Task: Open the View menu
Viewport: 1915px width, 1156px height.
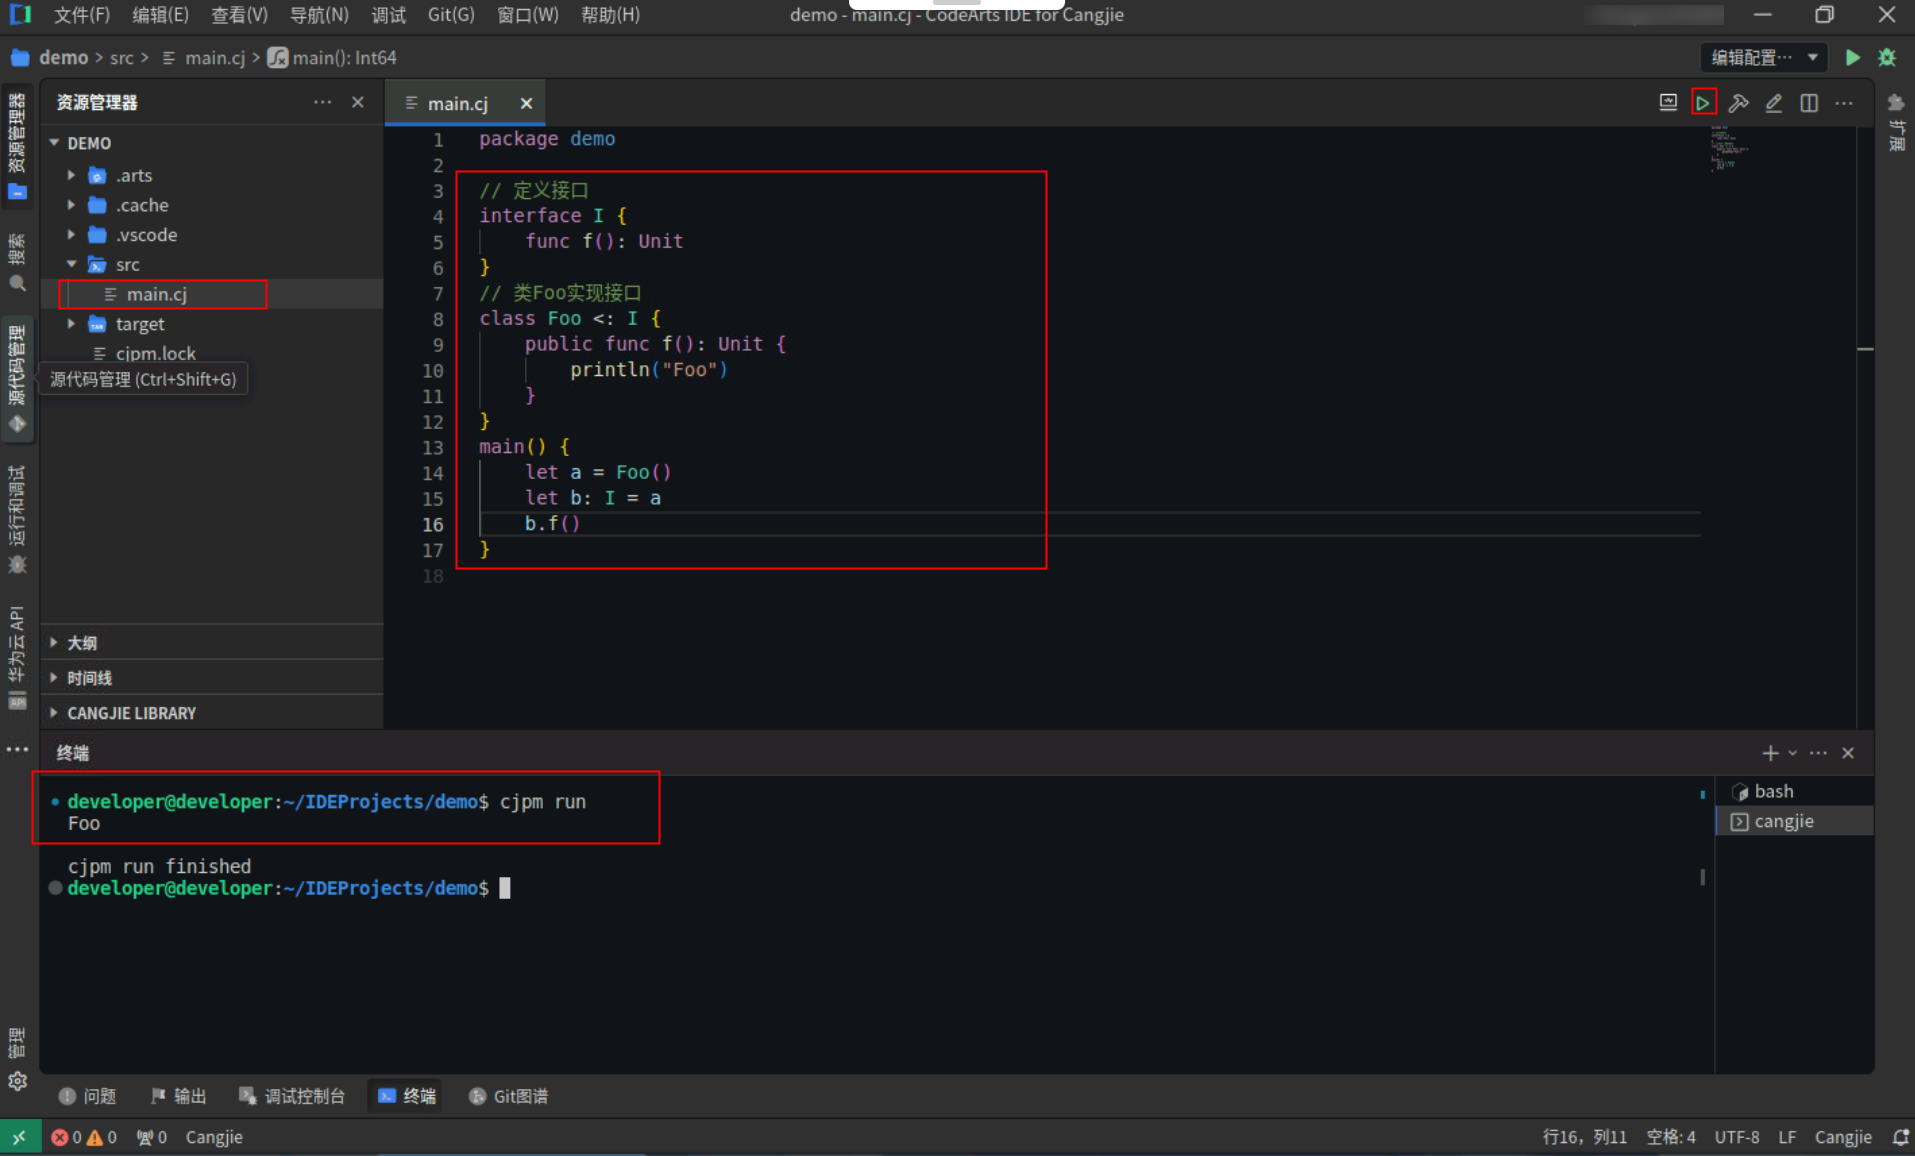Action: 239,15
